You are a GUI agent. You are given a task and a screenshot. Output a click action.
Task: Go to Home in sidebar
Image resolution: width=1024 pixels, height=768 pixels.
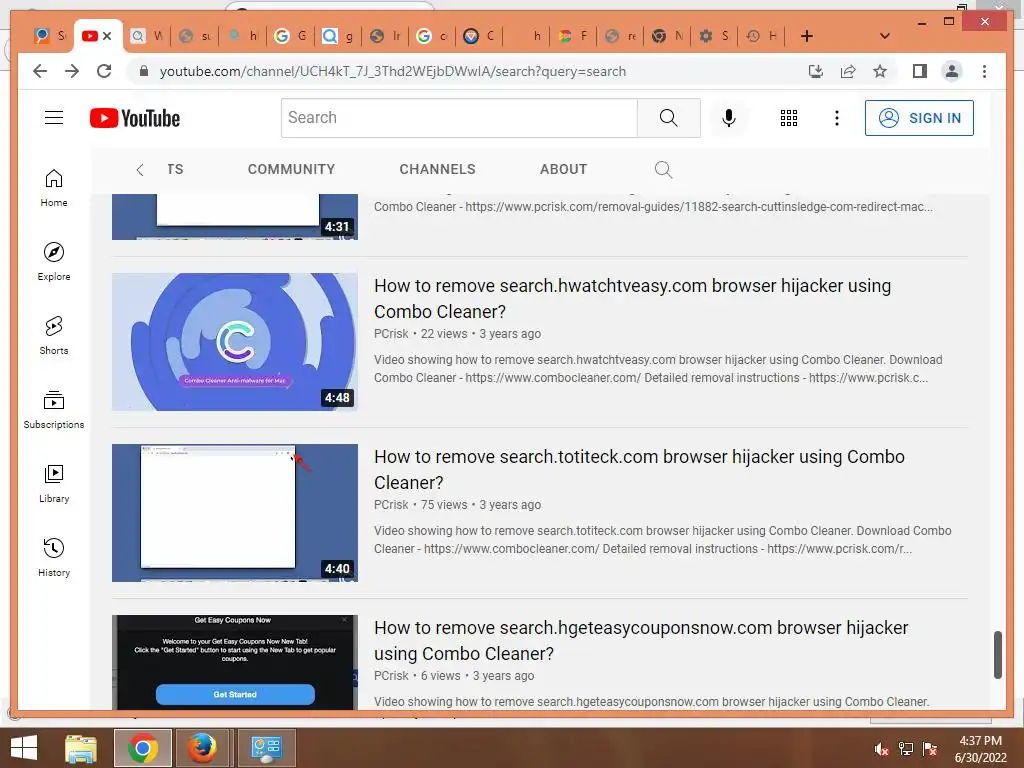coord(54,188)
